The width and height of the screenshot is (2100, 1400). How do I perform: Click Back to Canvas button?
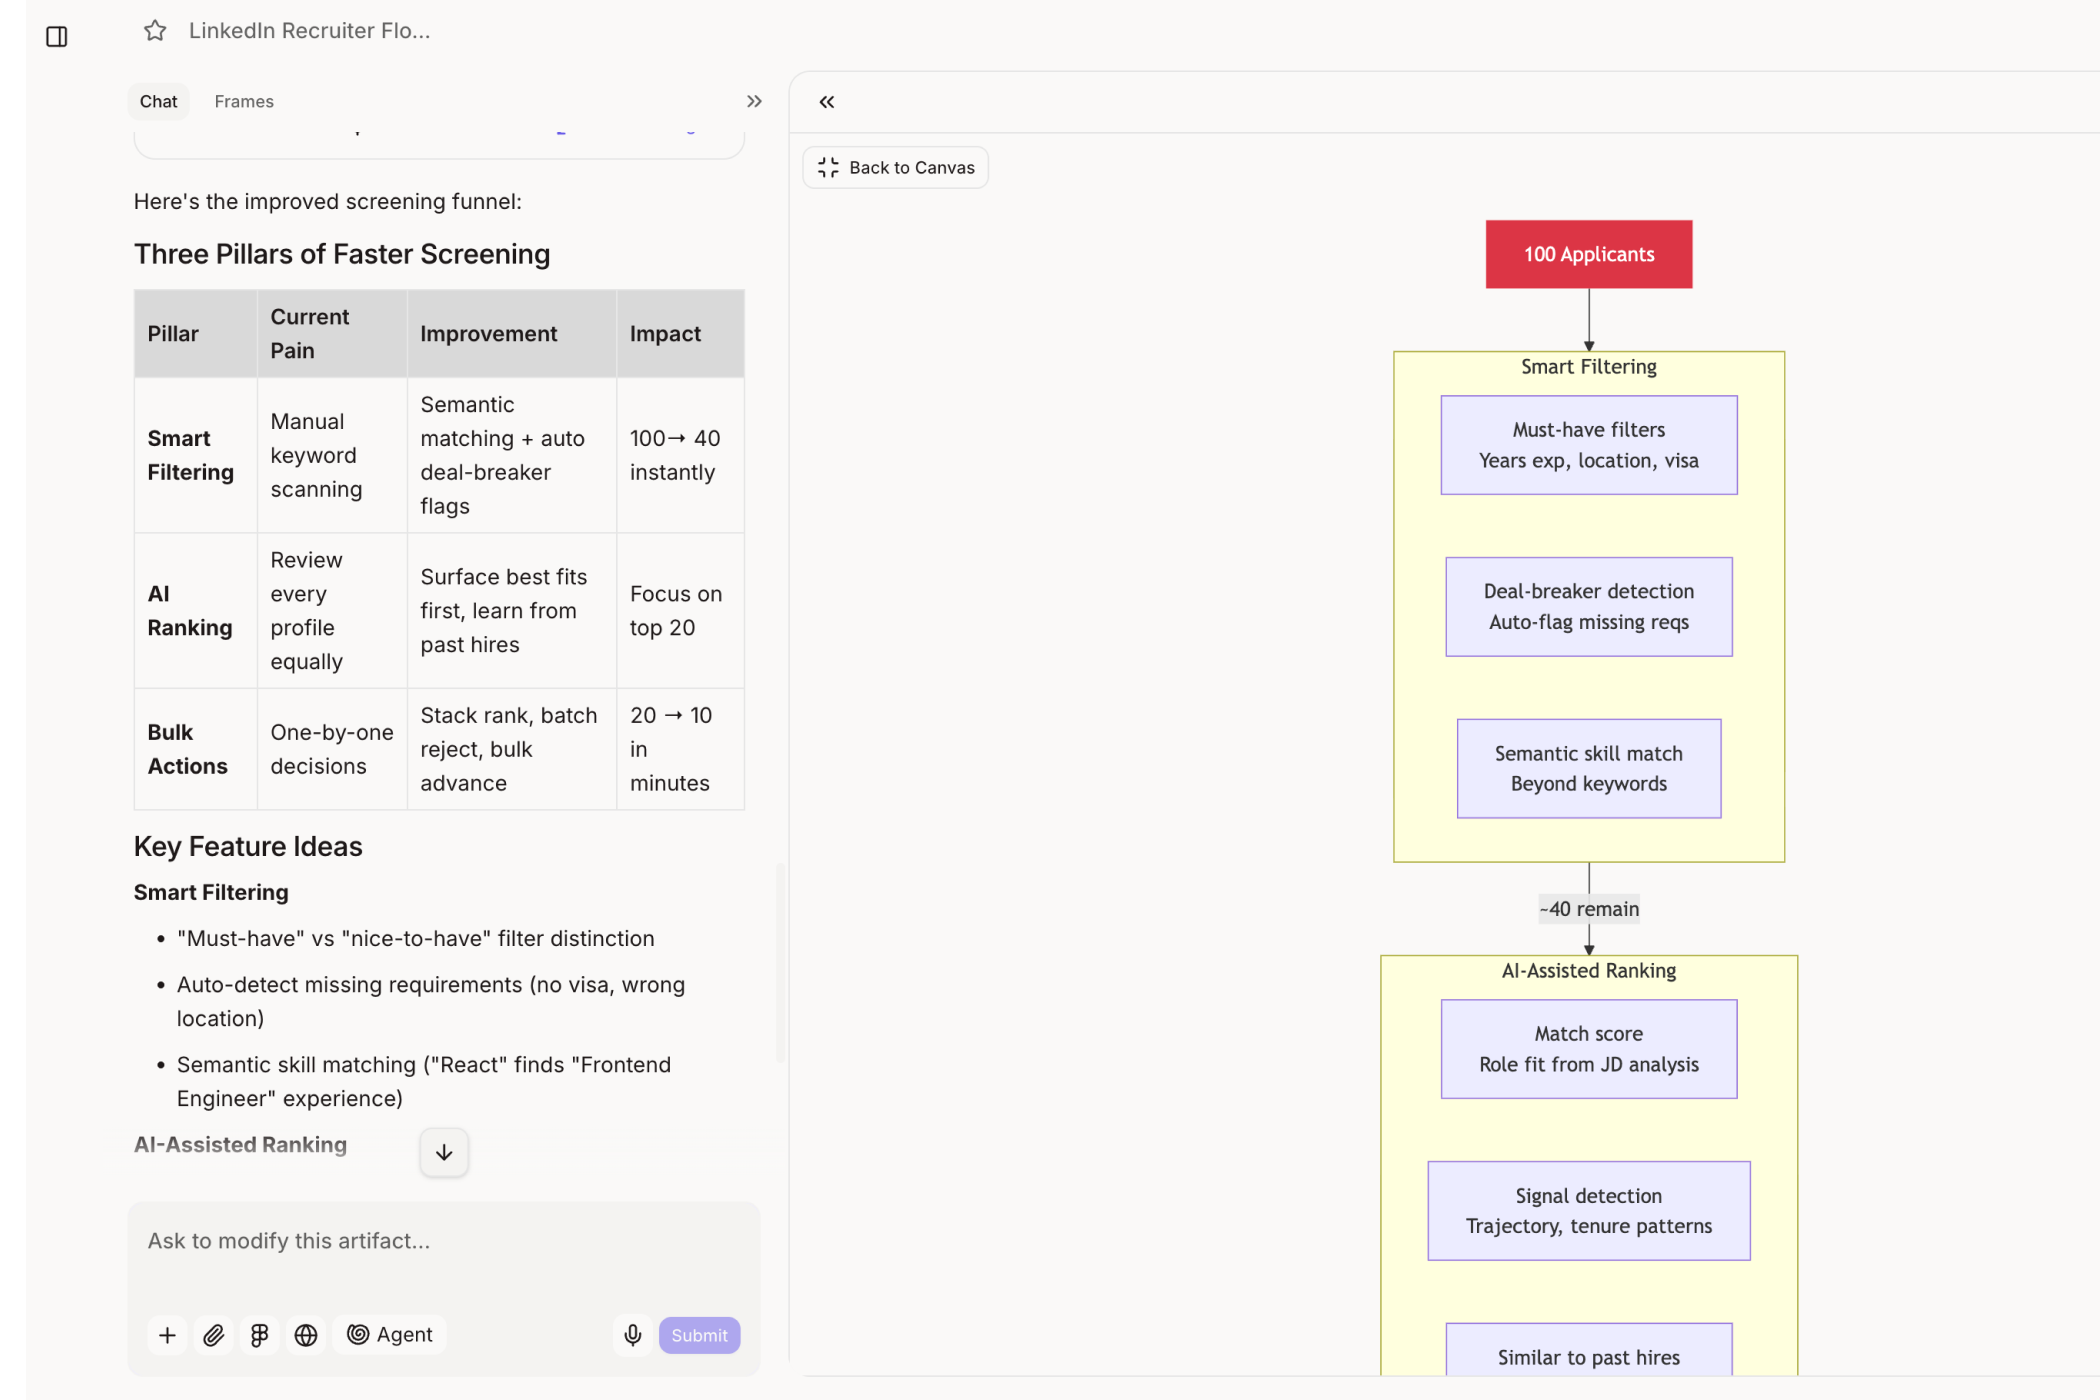(x=896, y=168)
